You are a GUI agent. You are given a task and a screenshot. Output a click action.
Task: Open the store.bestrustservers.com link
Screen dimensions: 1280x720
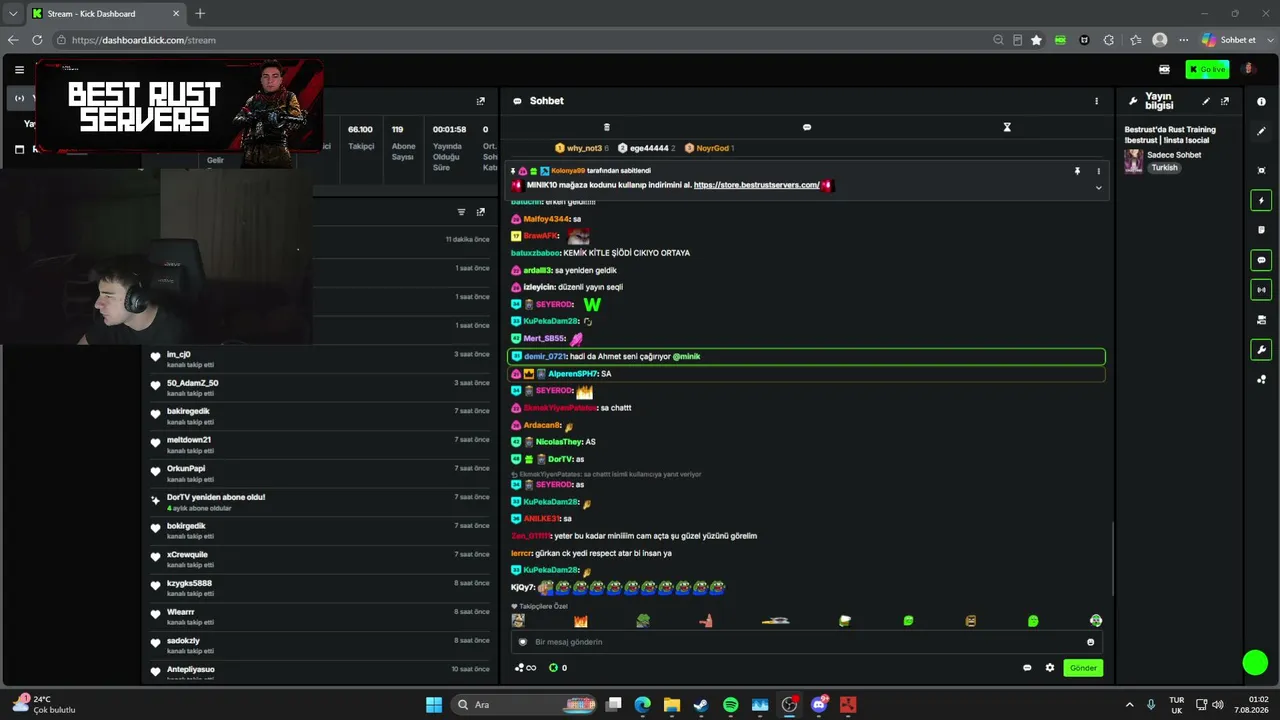click(x=756, y=185)
